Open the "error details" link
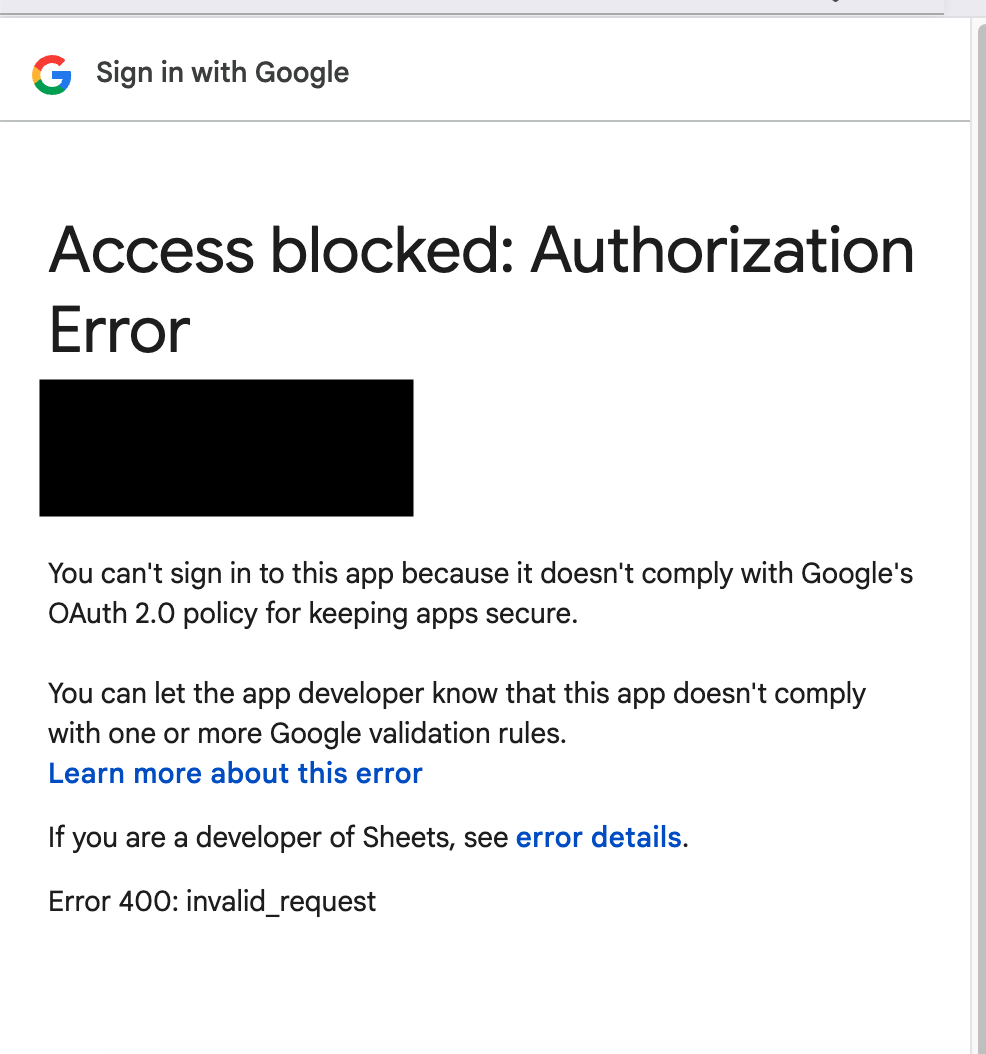The image size is (986, 1054). tap(598, 837)
